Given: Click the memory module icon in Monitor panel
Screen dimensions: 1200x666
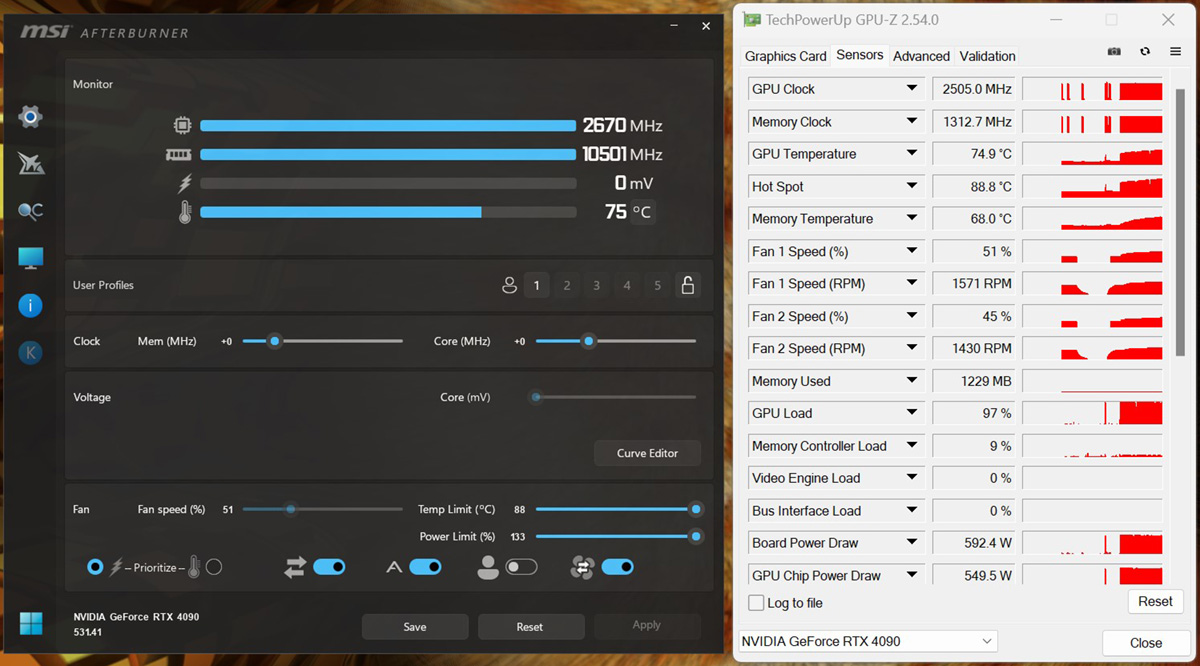Looking at the screenshot, I should pyautogui.click(x=179, y=155).
